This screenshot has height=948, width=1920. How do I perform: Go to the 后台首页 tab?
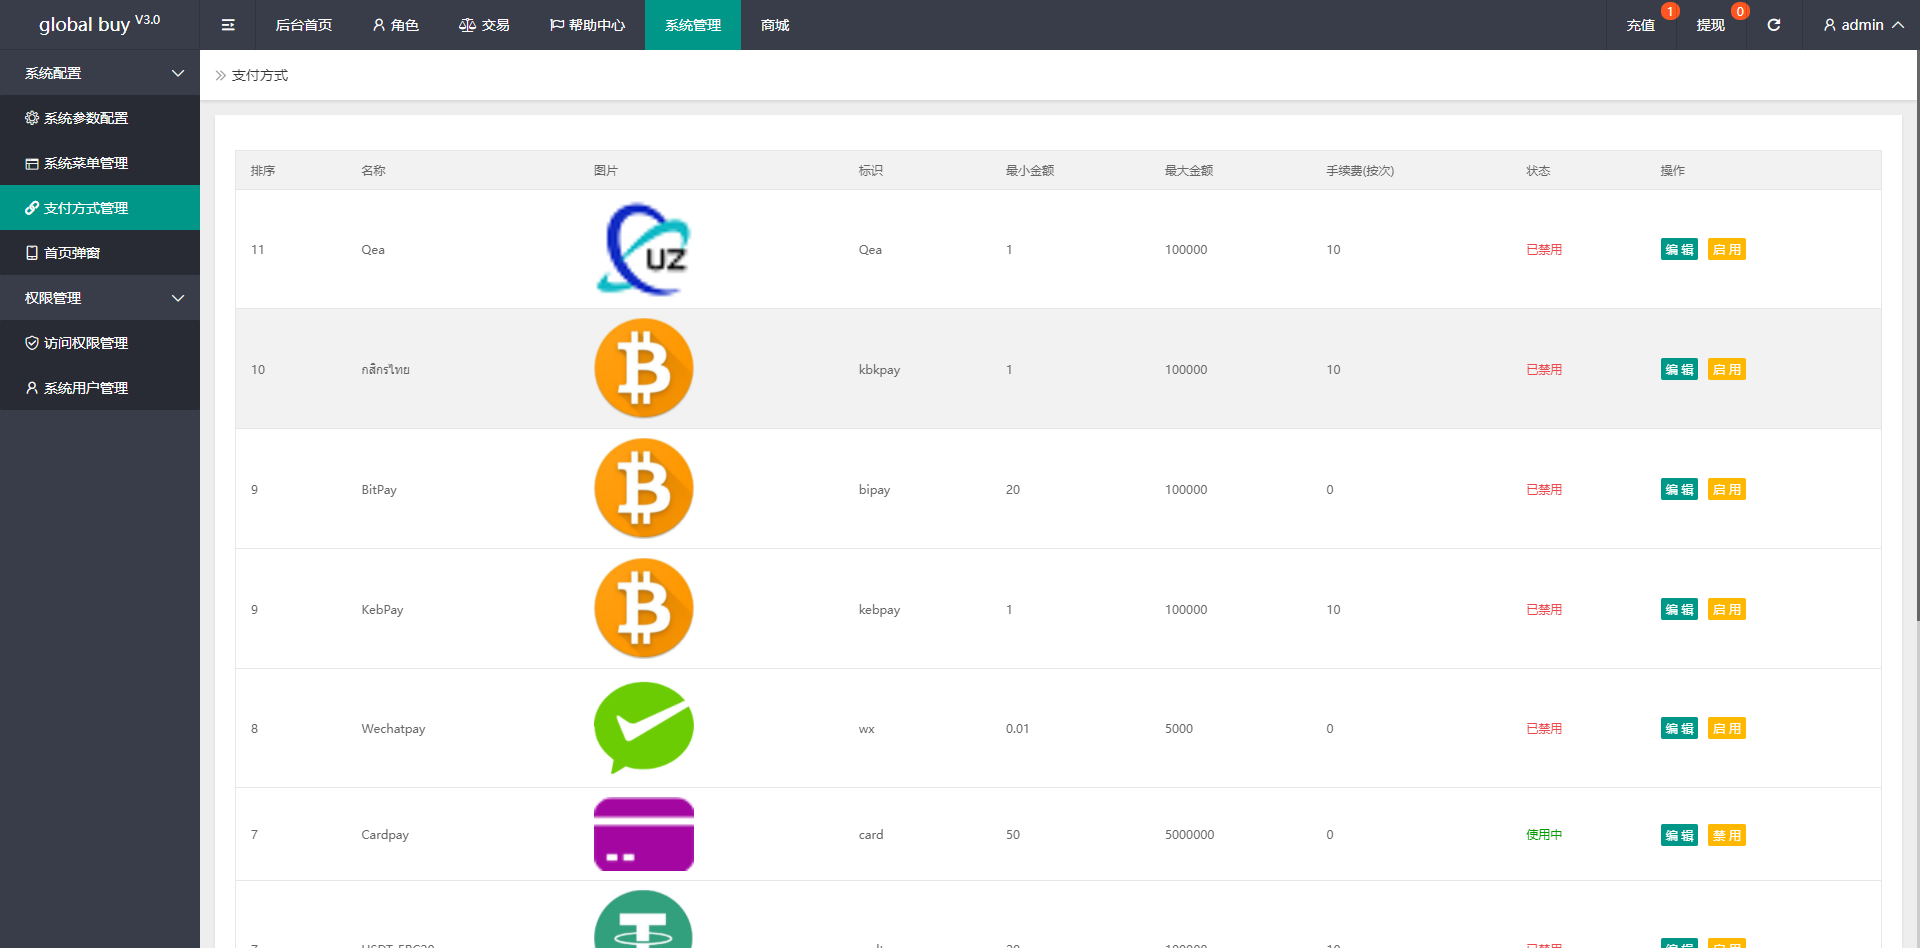point(304,25)
